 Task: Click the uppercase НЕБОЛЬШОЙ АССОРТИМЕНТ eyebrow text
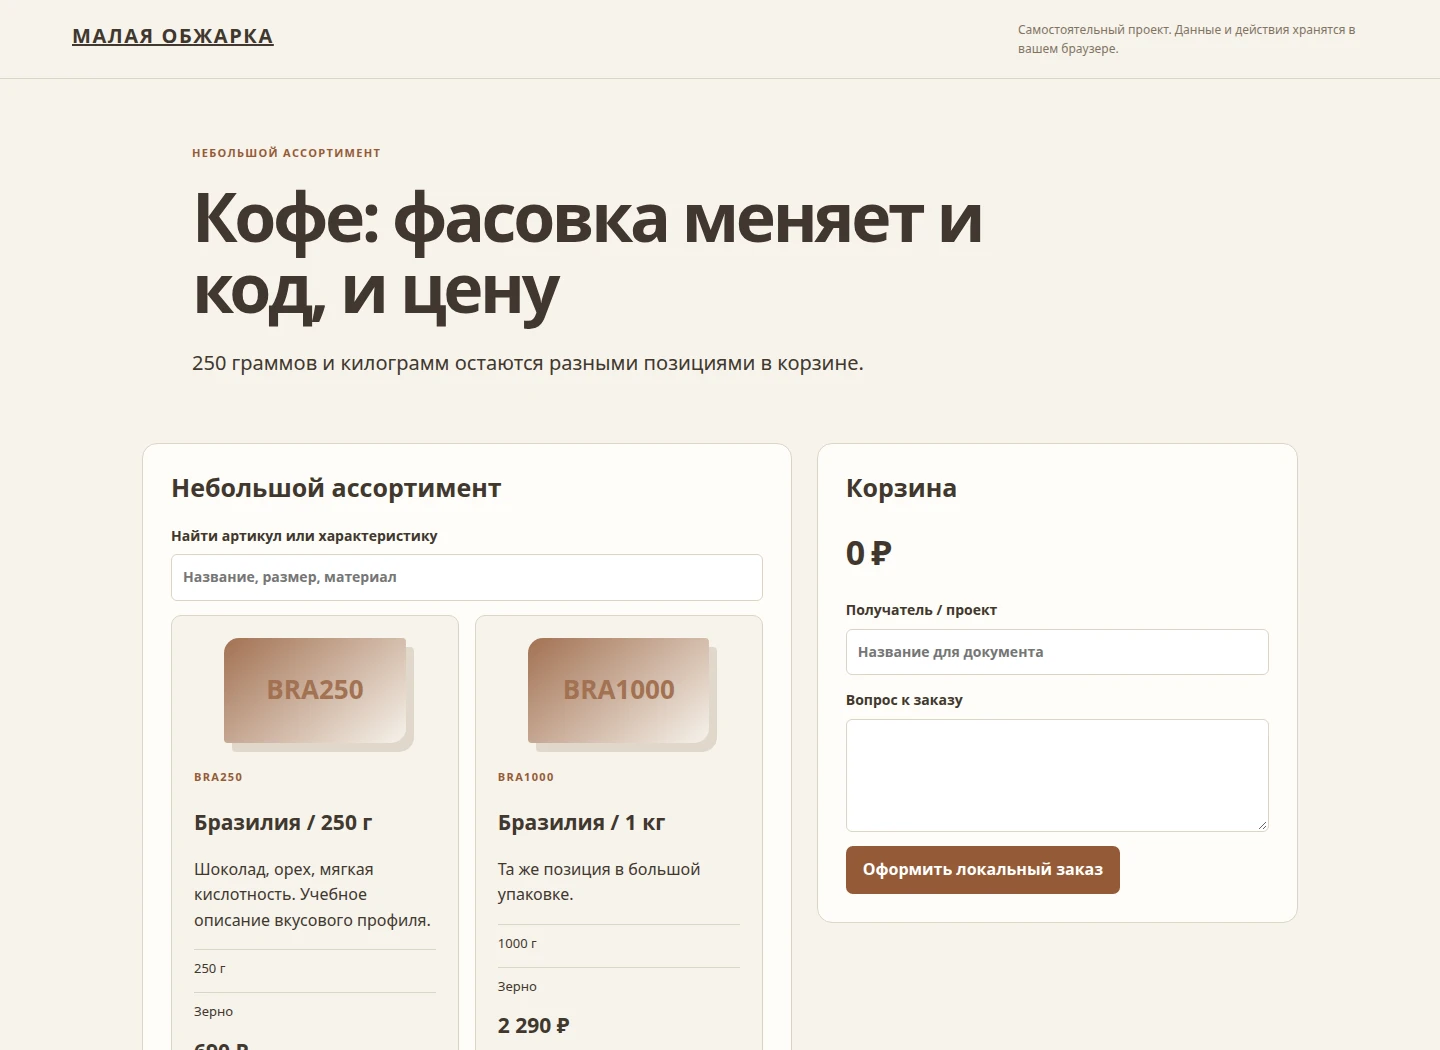tap(286, 153)
